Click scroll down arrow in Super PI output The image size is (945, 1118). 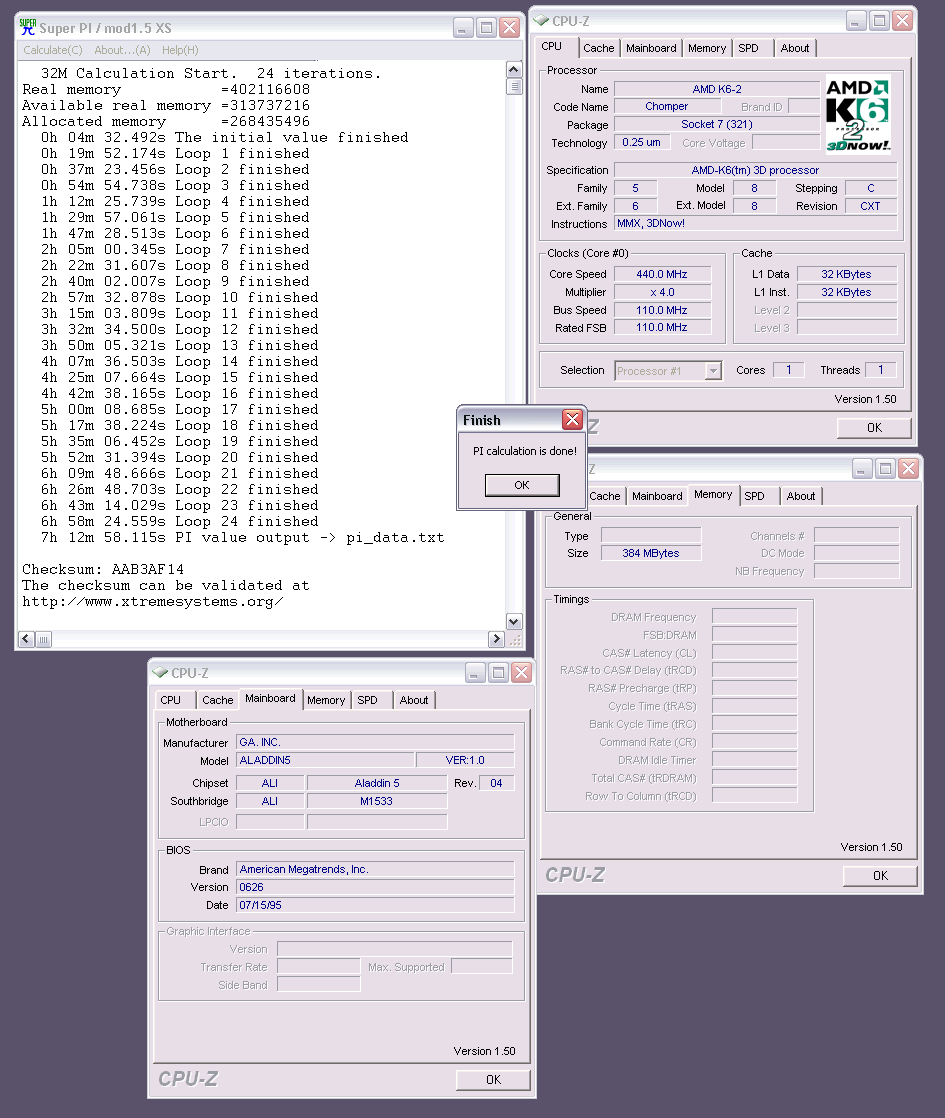pyautogui.click(x=514, y=621)
